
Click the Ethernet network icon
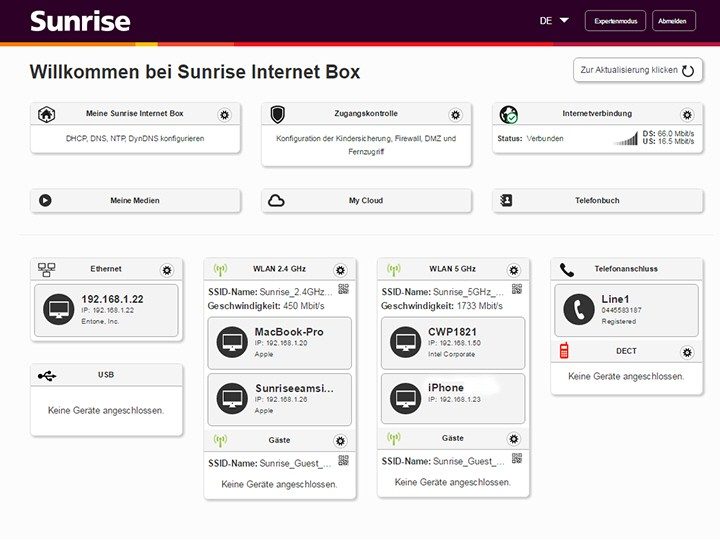46,270
